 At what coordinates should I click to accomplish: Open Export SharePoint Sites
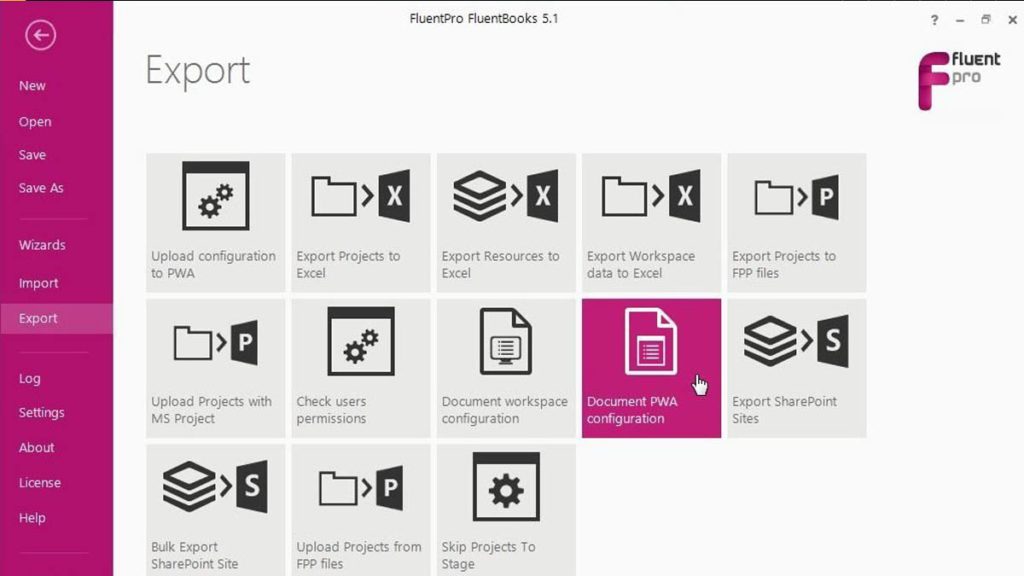click(x=795, y=366)
